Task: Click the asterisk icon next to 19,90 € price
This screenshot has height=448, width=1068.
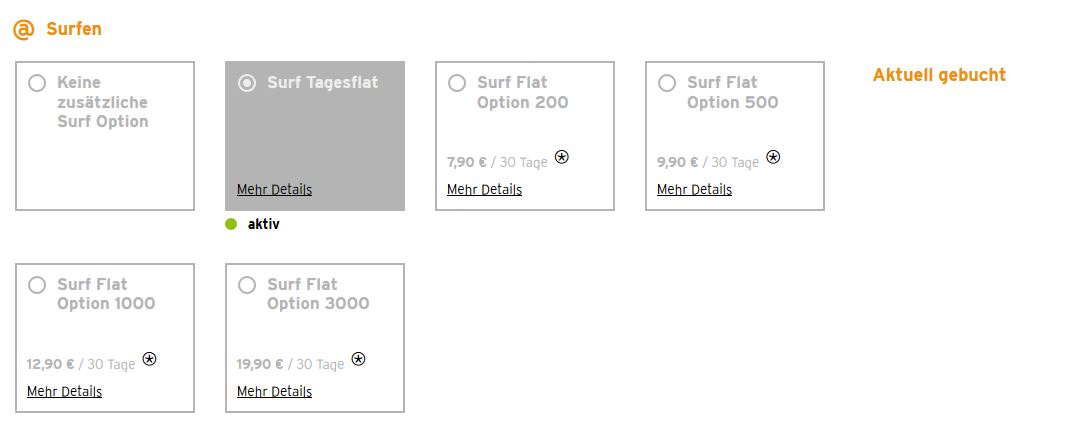Action: coord(358,359)
